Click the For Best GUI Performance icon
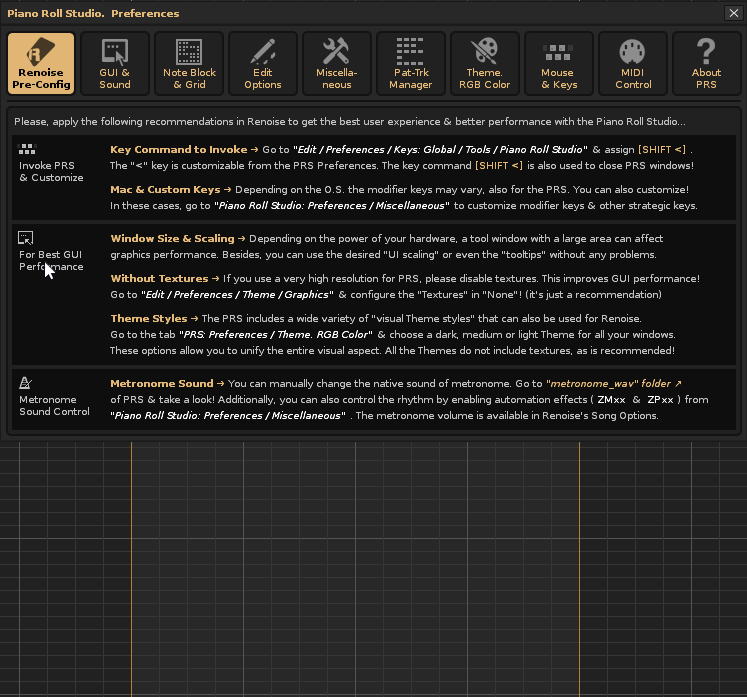The height and width of the screenshot is (697, 747). coord(26,237)
